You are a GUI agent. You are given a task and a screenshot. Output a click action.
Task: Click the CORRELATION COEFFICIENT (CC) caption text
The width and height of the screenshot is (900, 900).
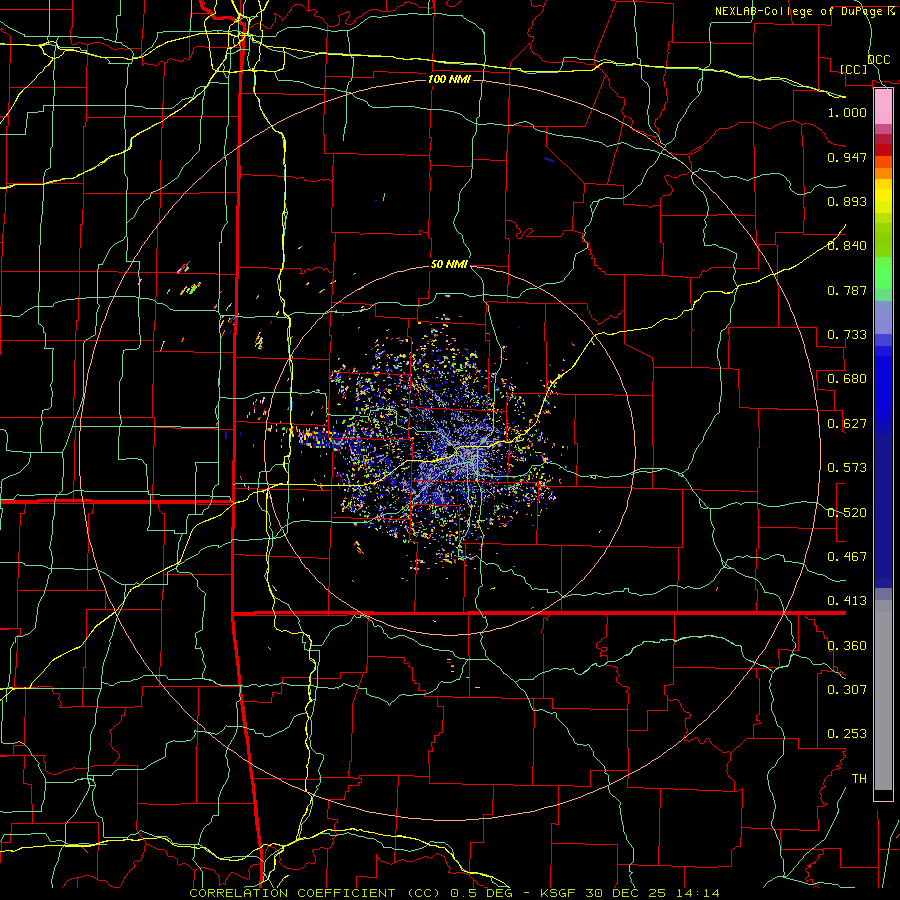point(315,893)
